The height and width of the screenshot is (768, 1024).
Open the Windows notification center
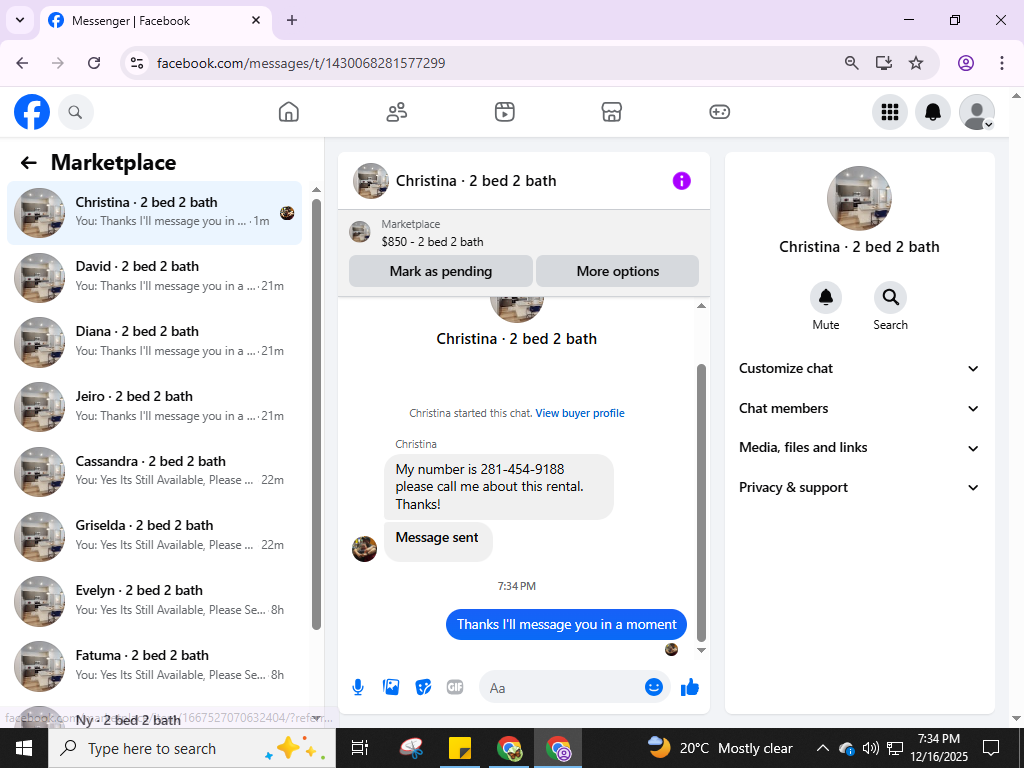(991, 748)
